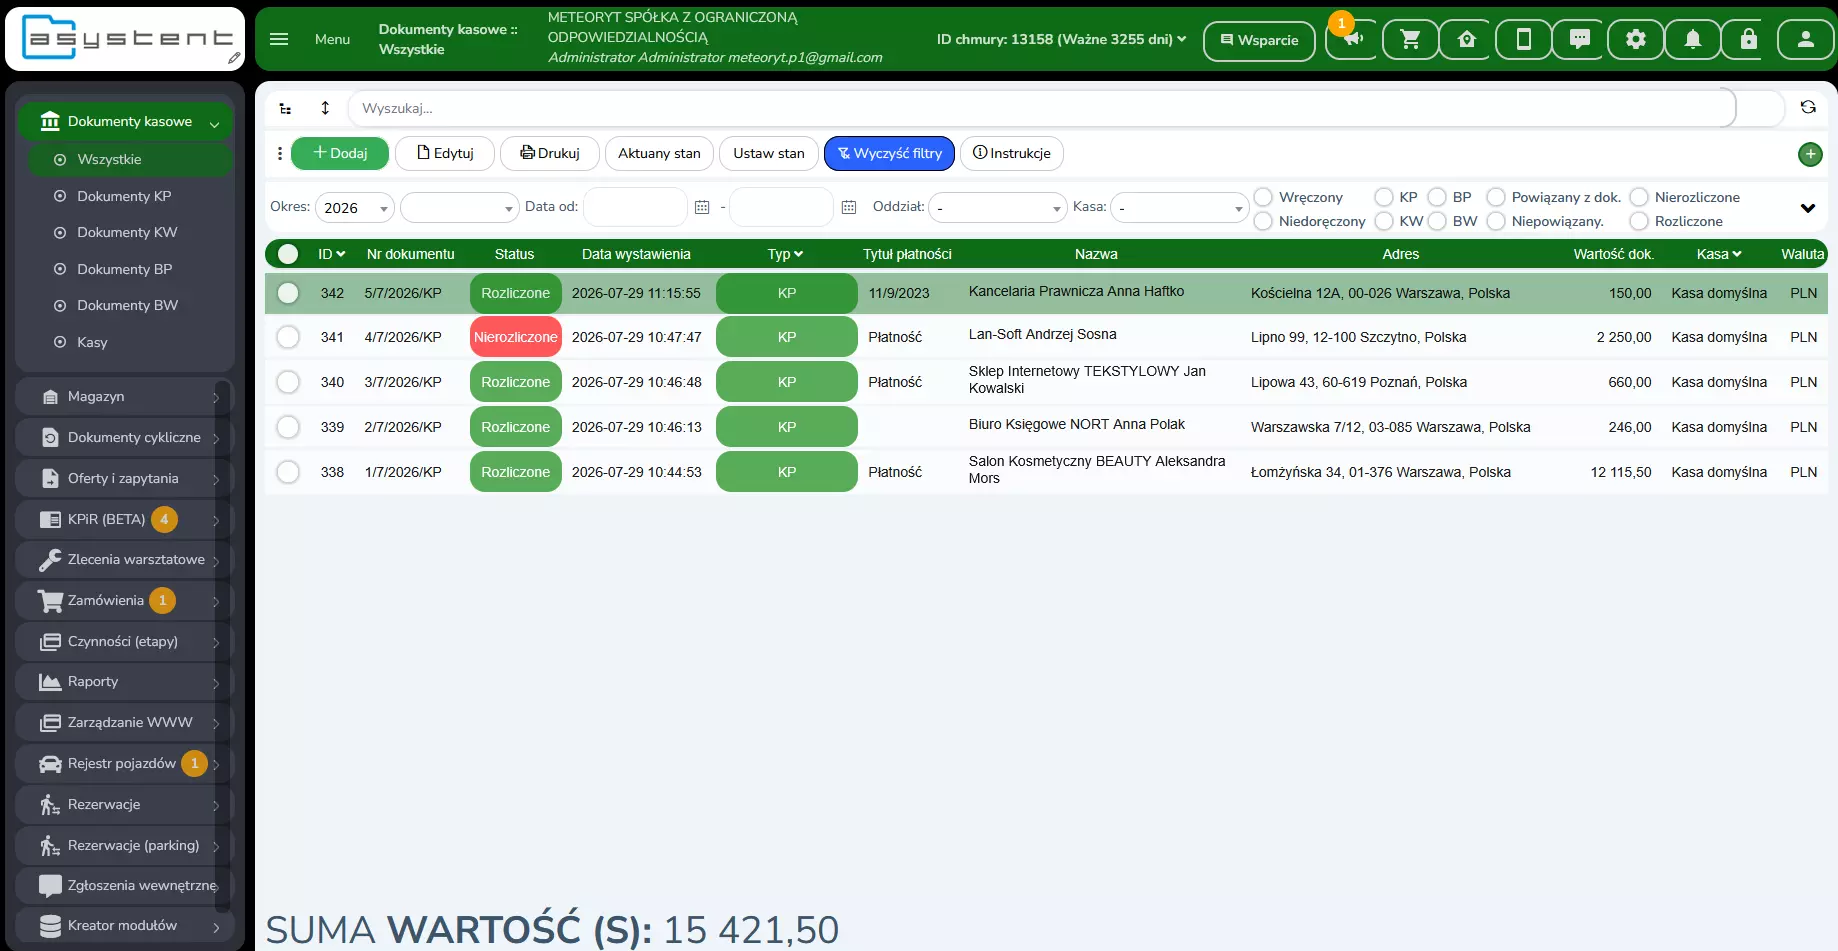This screenshot has height=951, width=1838.
Task: Select the Nierozliczone radio filter
Action: (x=1639, y=197)
